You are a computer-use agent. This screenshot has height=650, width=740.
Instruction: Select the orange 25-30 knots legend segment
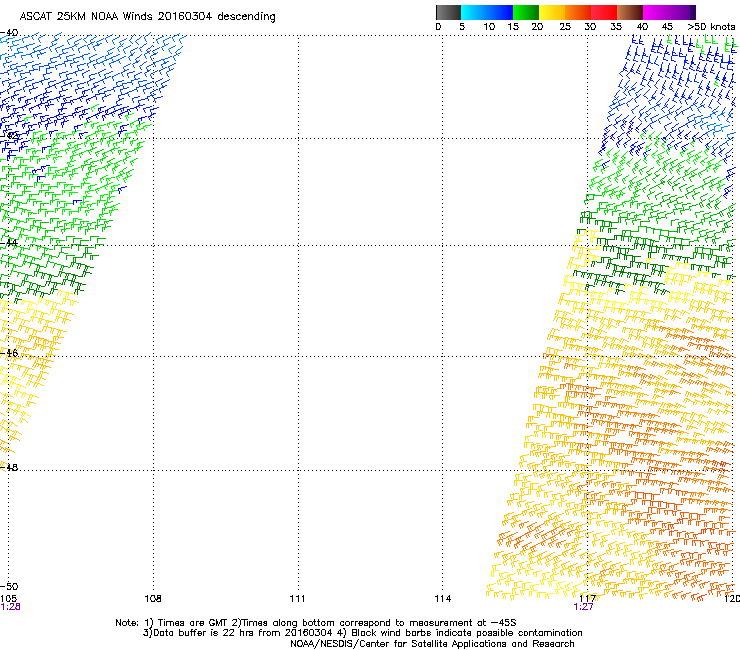(x=578, y=12)
